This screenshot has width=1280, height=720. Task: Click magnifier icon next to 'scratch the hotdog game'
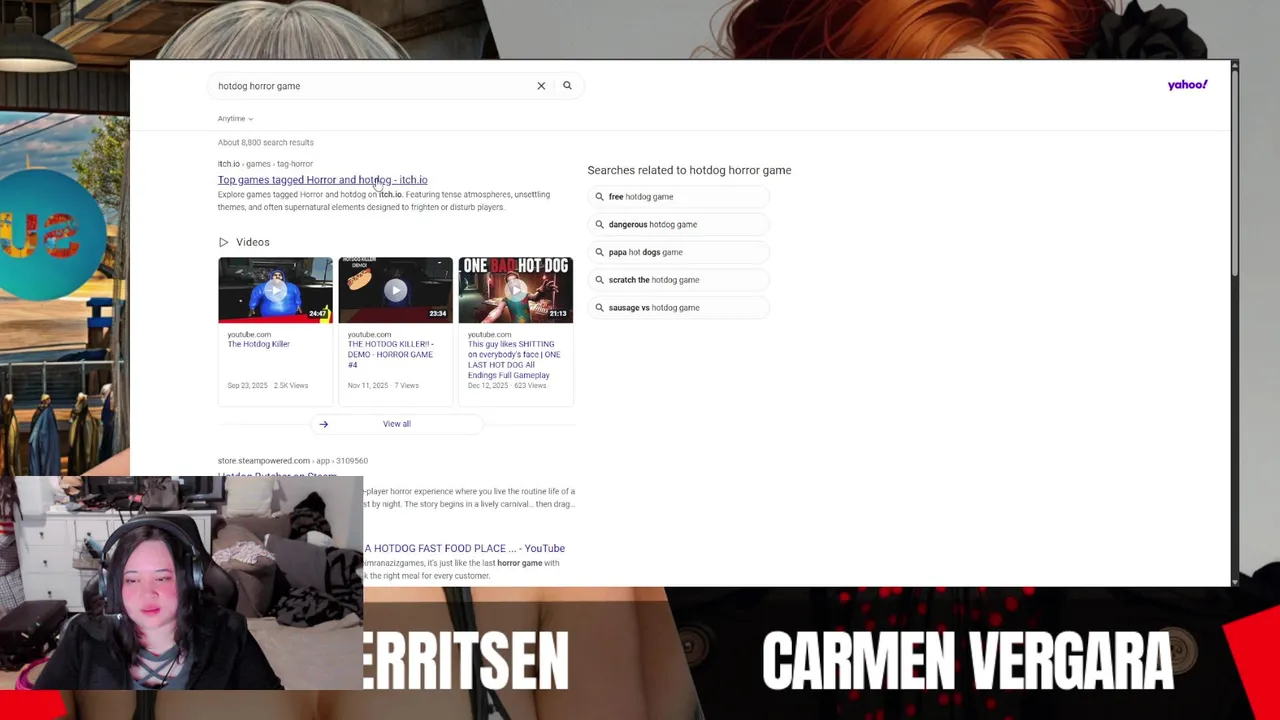coord(599,280)
